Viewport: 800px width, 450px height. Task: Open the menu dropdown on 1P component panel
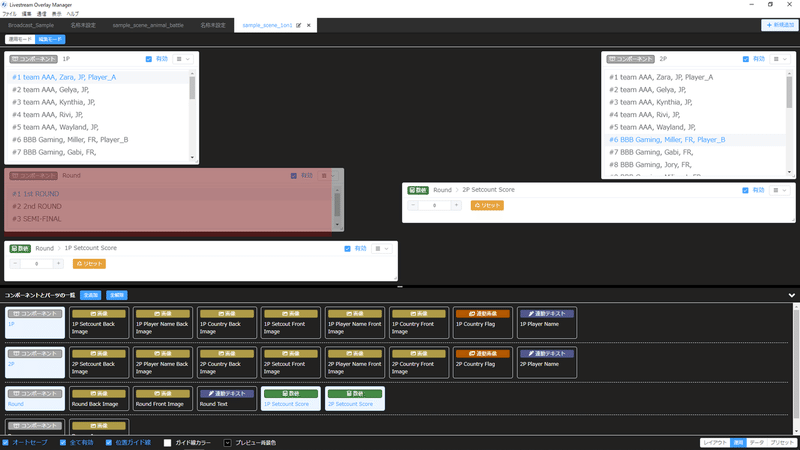[x=183, y=59]
